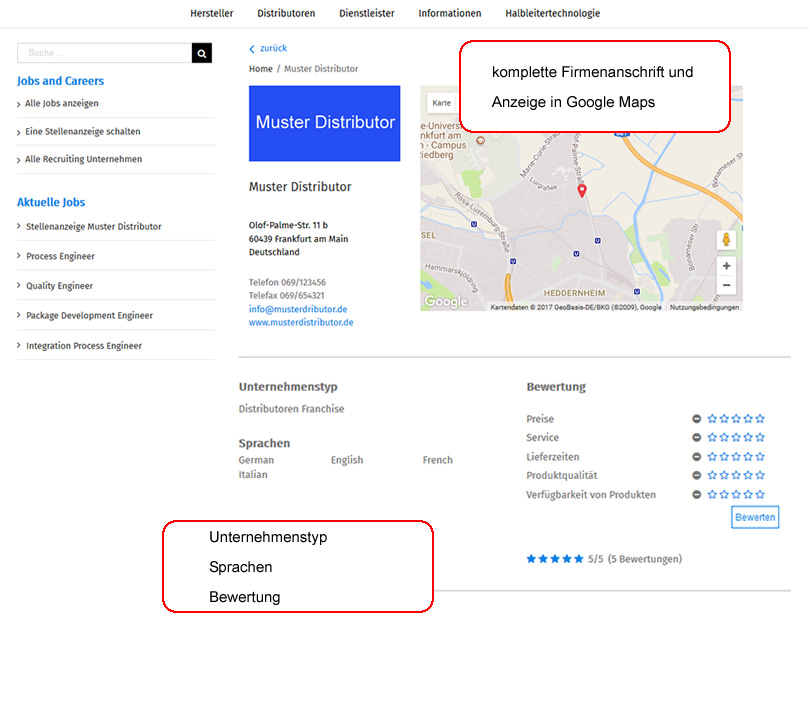The width and height of the screenshot is (810, 718).
Task: Reset the Lieferzeiten rating with minus icon
Action: pos(696,457)
